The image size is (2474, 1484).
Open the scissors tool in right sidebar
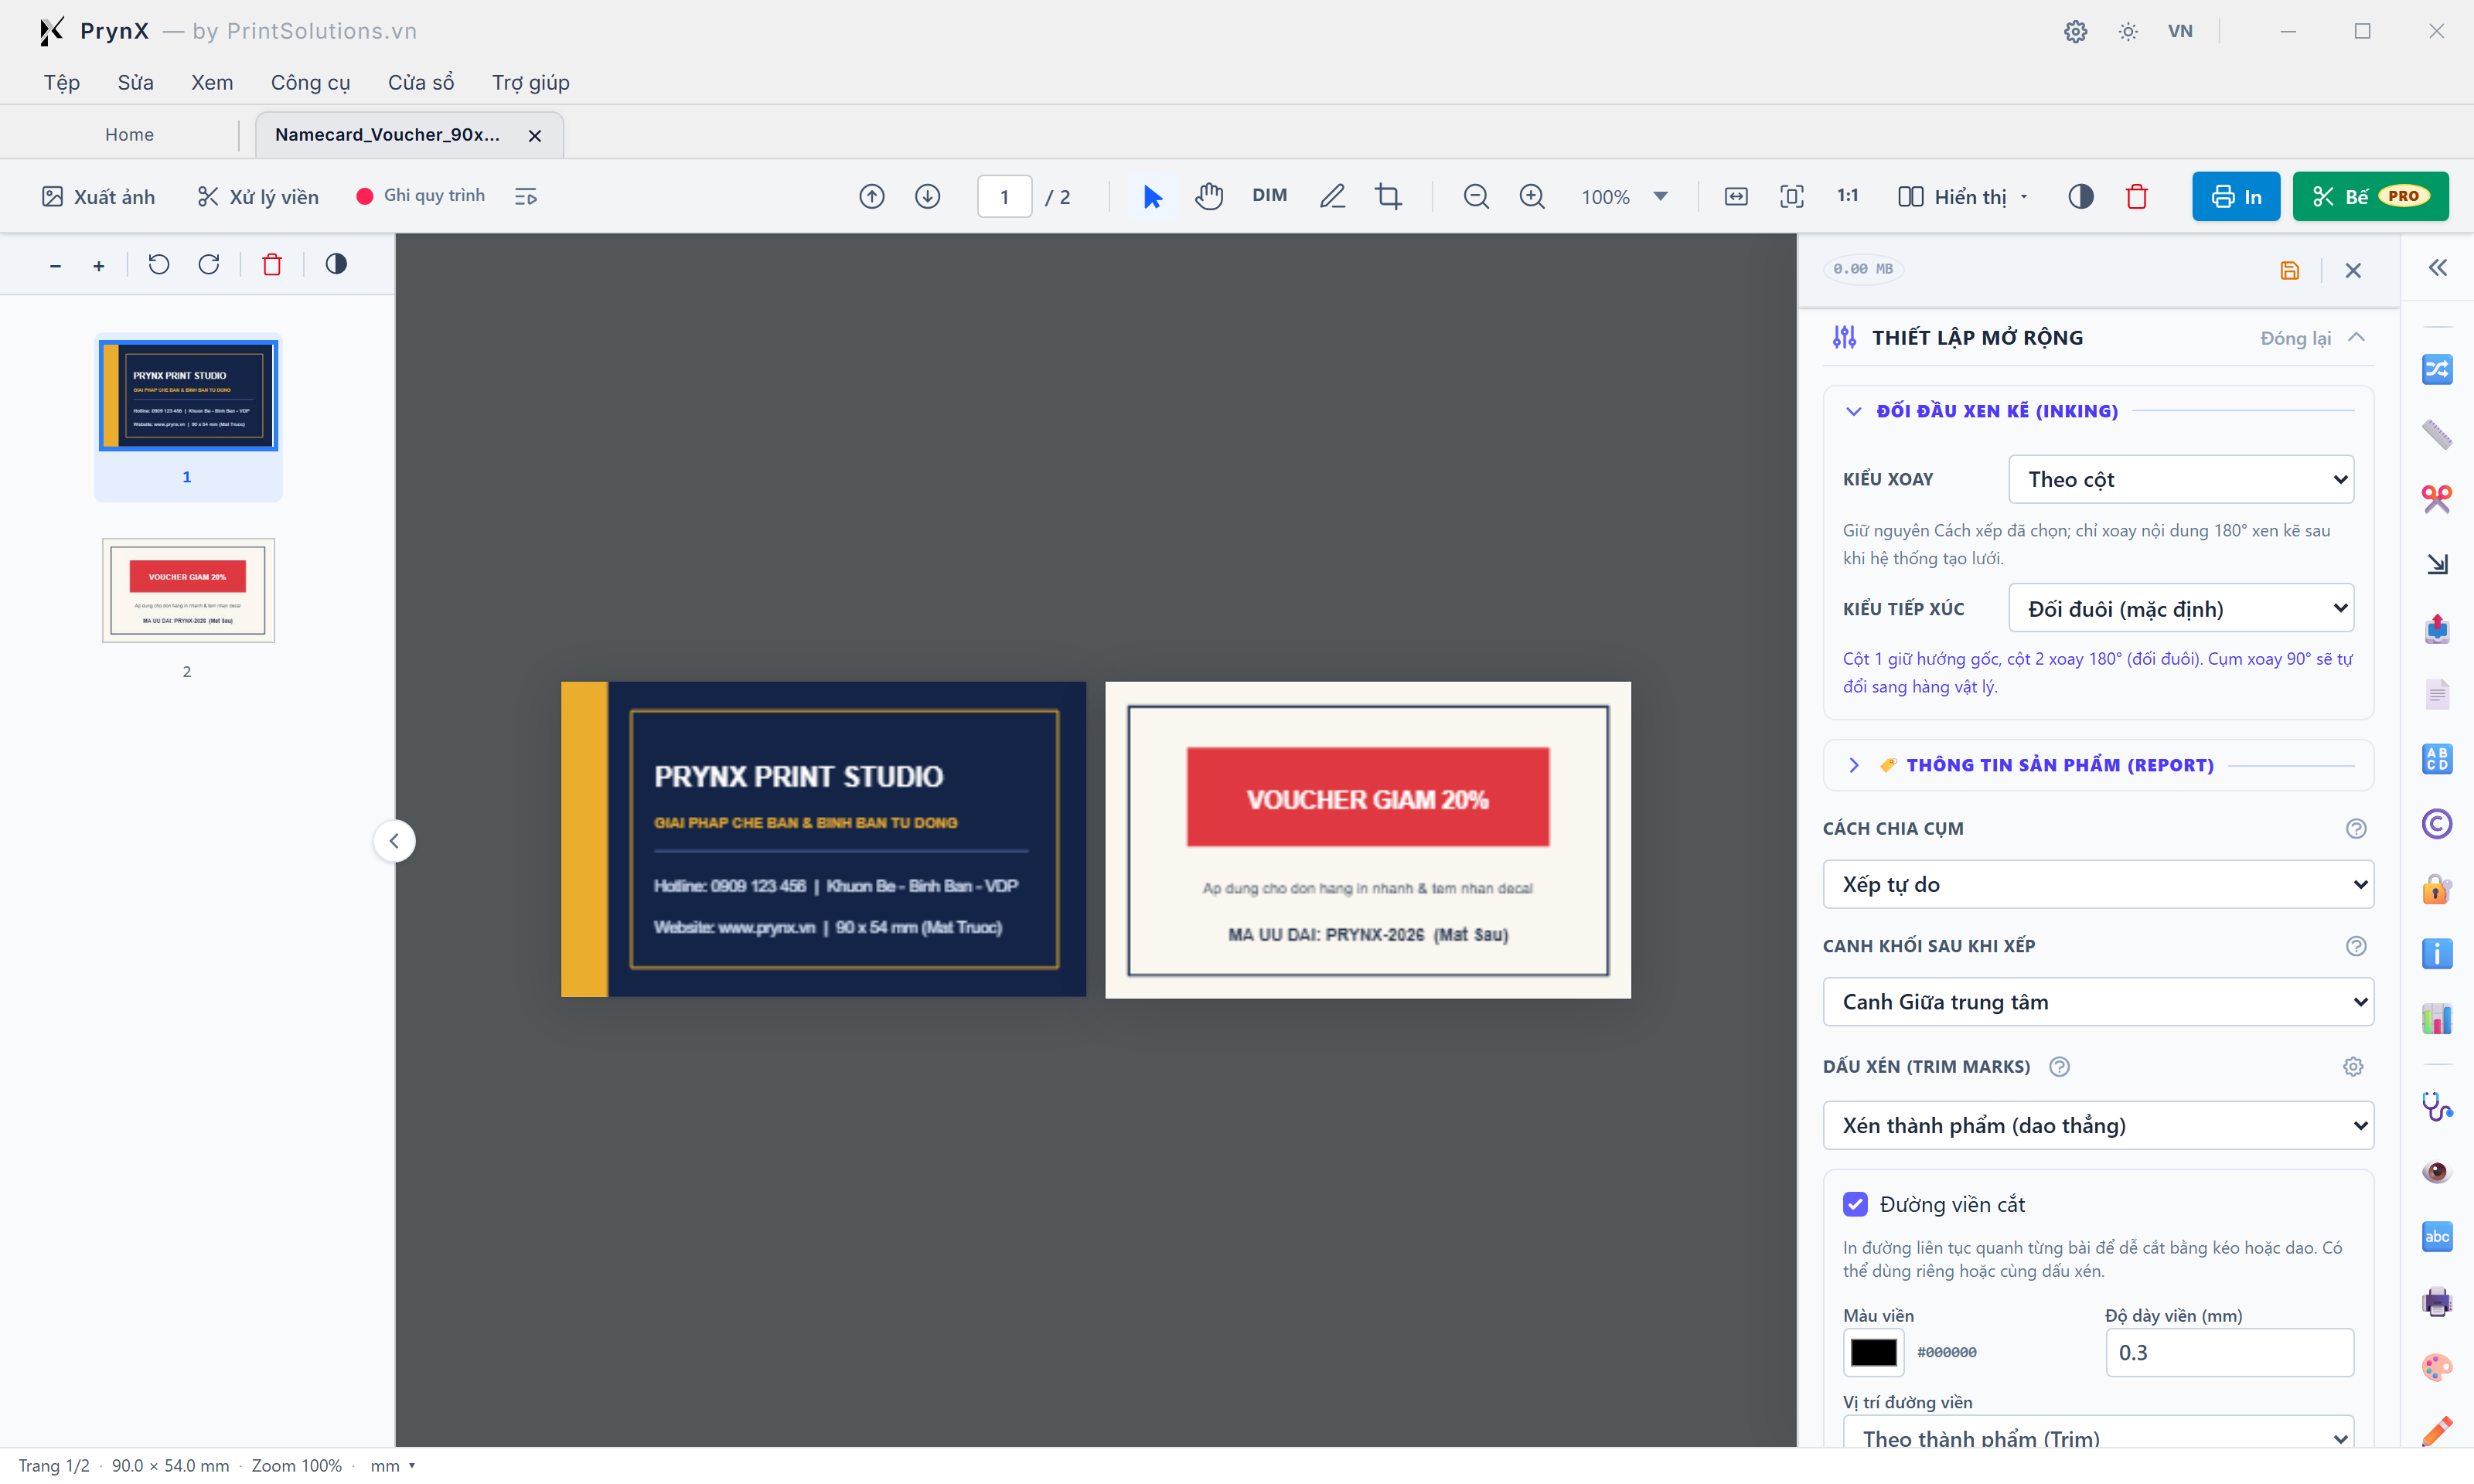point(2437,499)
